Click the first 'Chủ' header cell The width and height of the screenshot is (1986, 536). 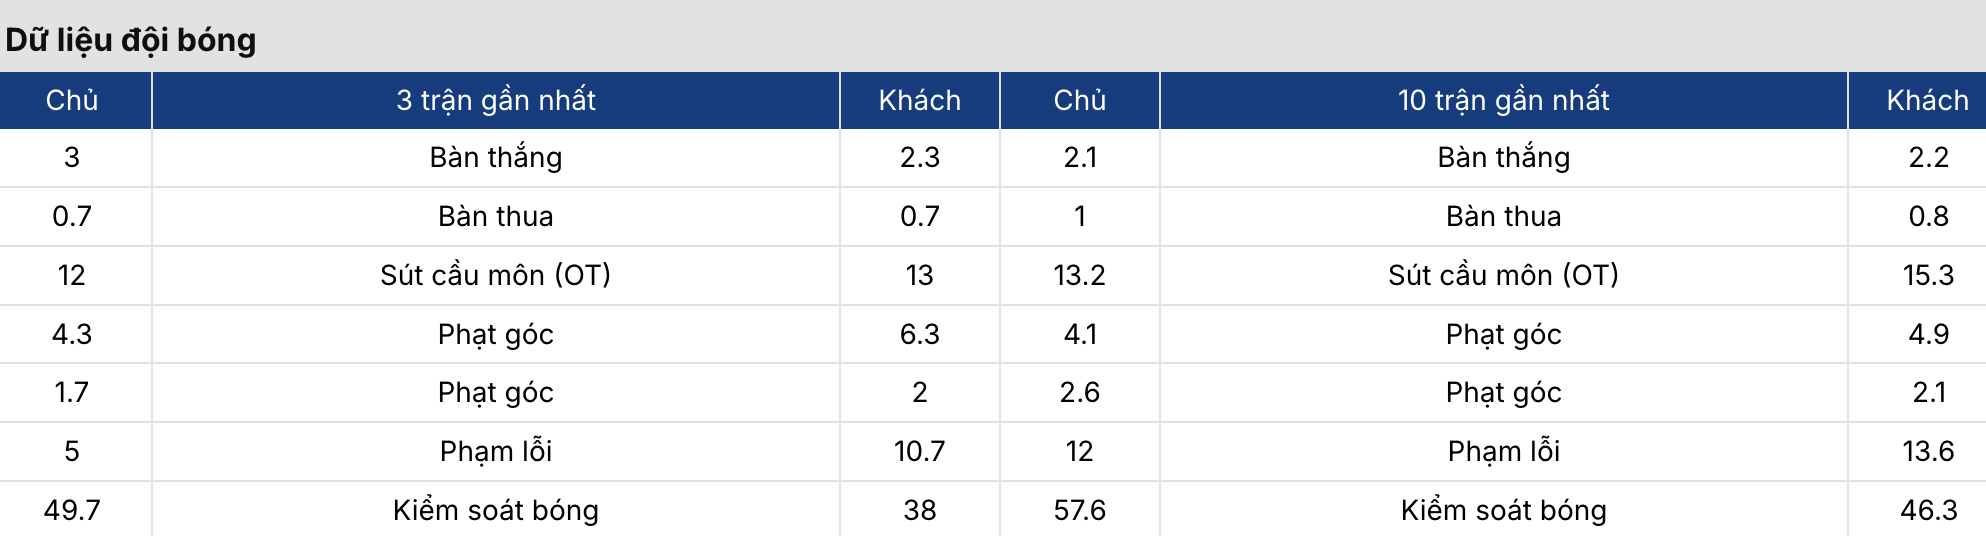[x=72, y=100]
